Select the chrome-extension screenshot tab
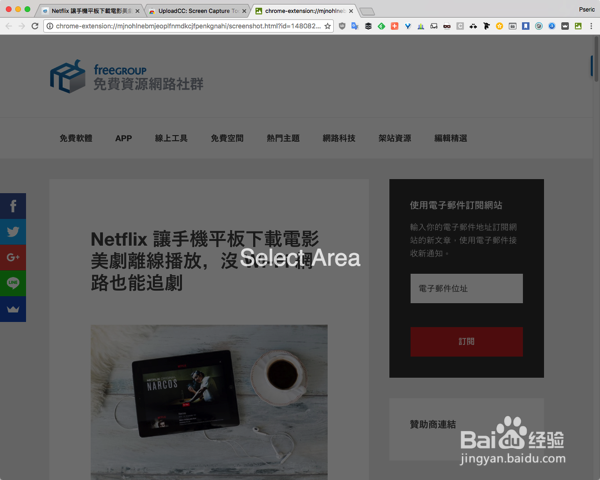The image size is (600, 480). coord(305,11)
